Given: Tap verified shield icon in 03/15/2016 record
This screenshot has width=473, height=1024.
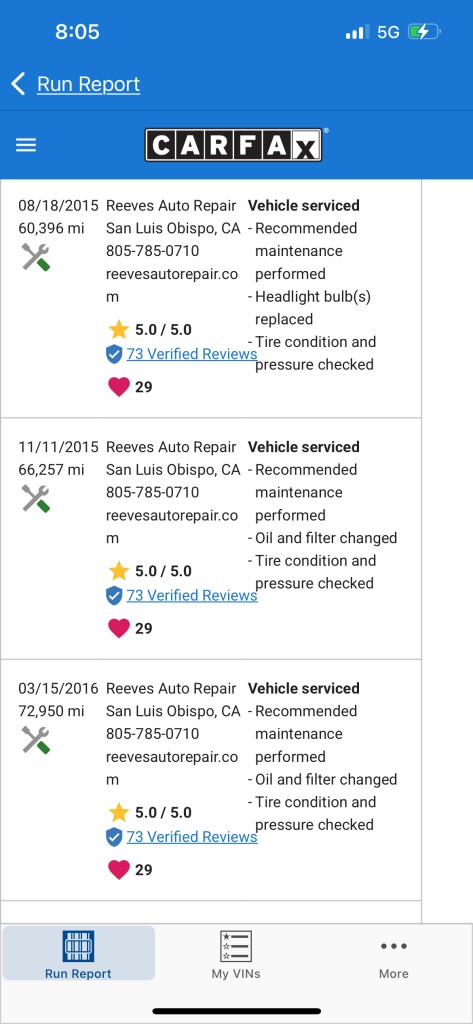Looking at the screenshot, I should click(114, 837).
